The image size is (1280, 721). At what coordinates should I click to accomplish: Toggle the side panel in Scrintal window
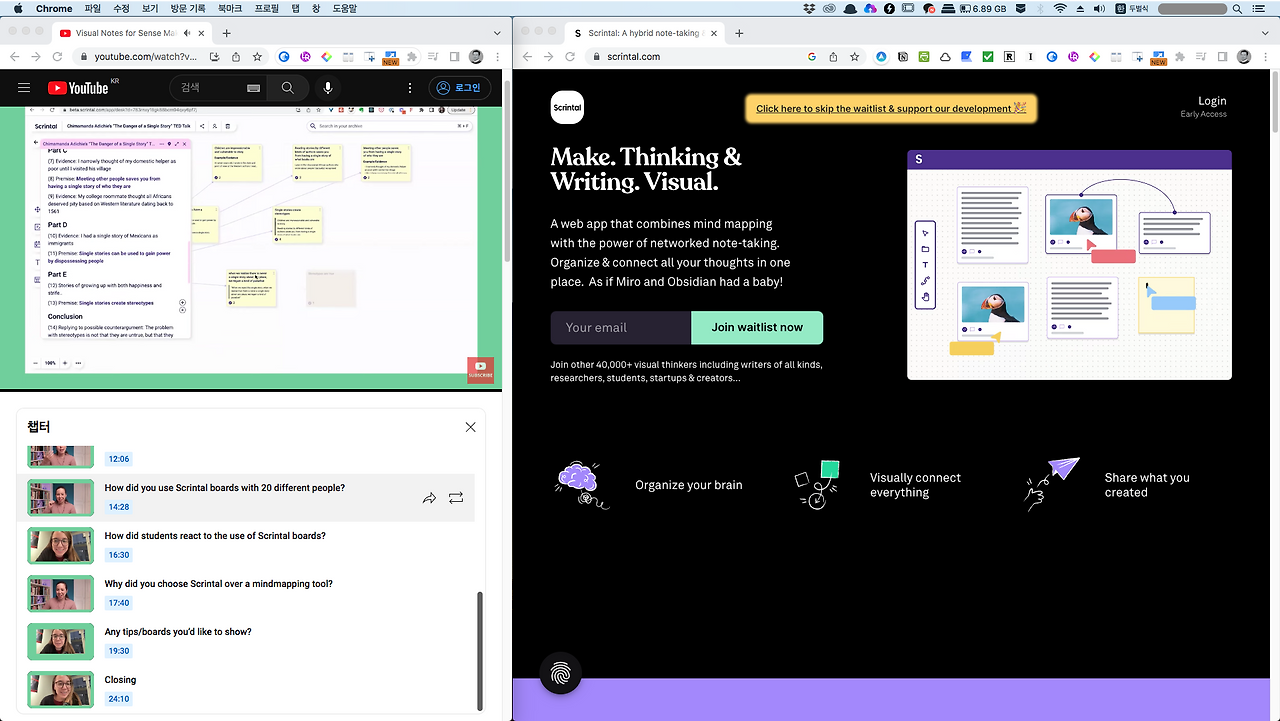pyautogui.click(x=1222, y=57)
